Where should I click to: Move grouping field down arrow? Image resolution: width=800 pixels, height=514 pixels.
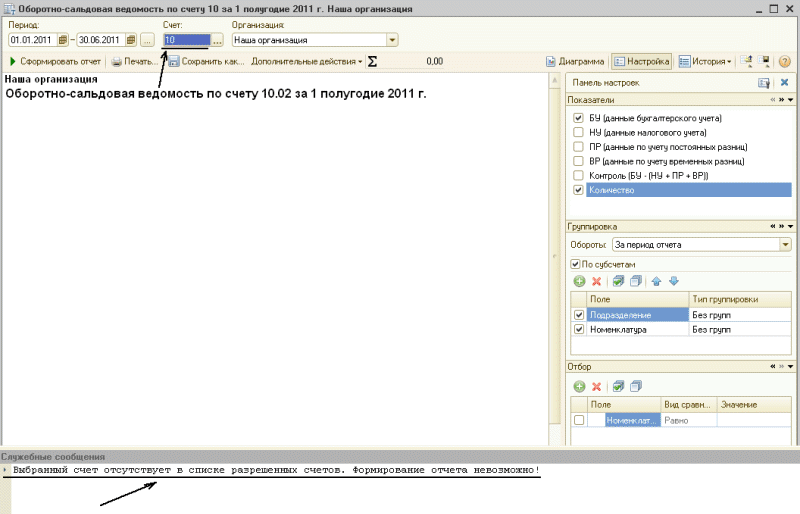674,281
